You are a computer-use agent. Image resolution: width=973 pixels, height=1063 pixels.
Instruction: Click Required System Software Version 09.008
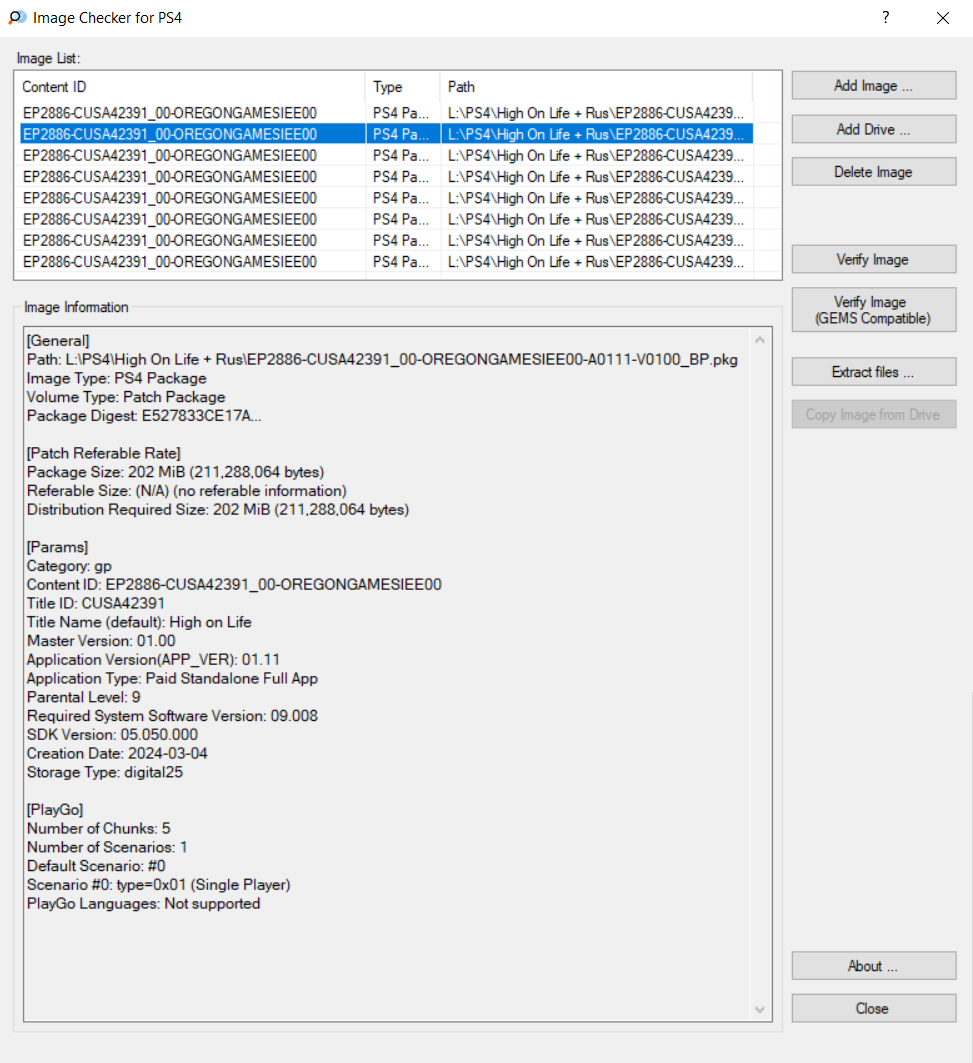(172, 716)
